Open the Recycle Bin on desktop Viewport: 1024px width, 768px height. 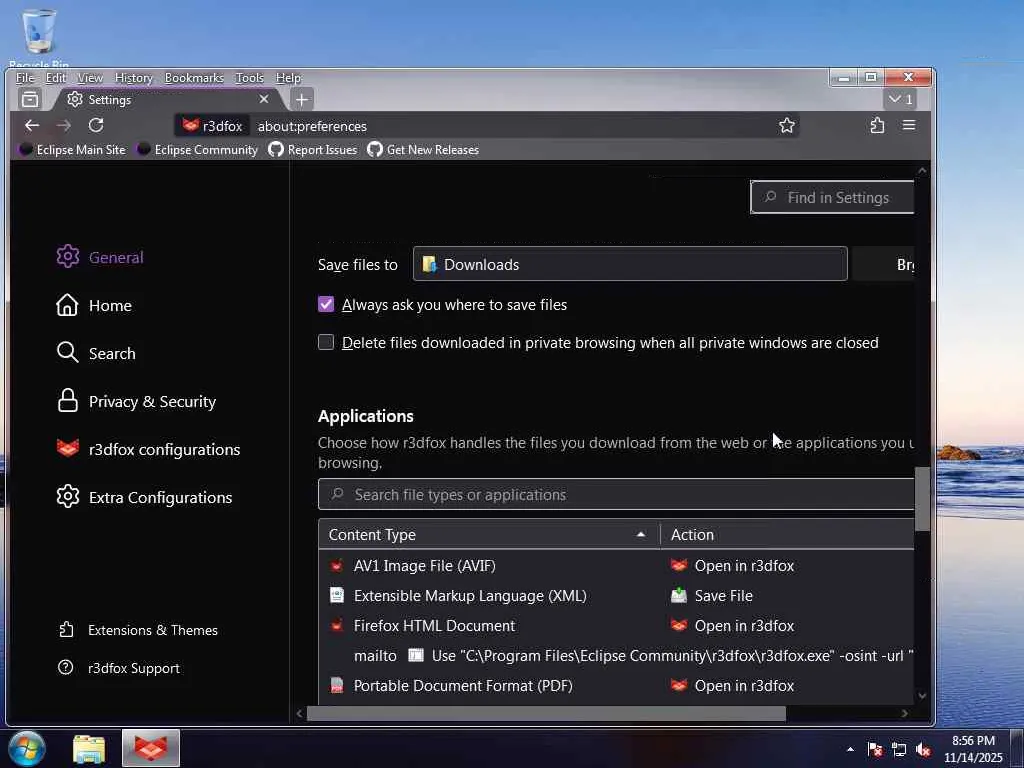pos(39,38)
